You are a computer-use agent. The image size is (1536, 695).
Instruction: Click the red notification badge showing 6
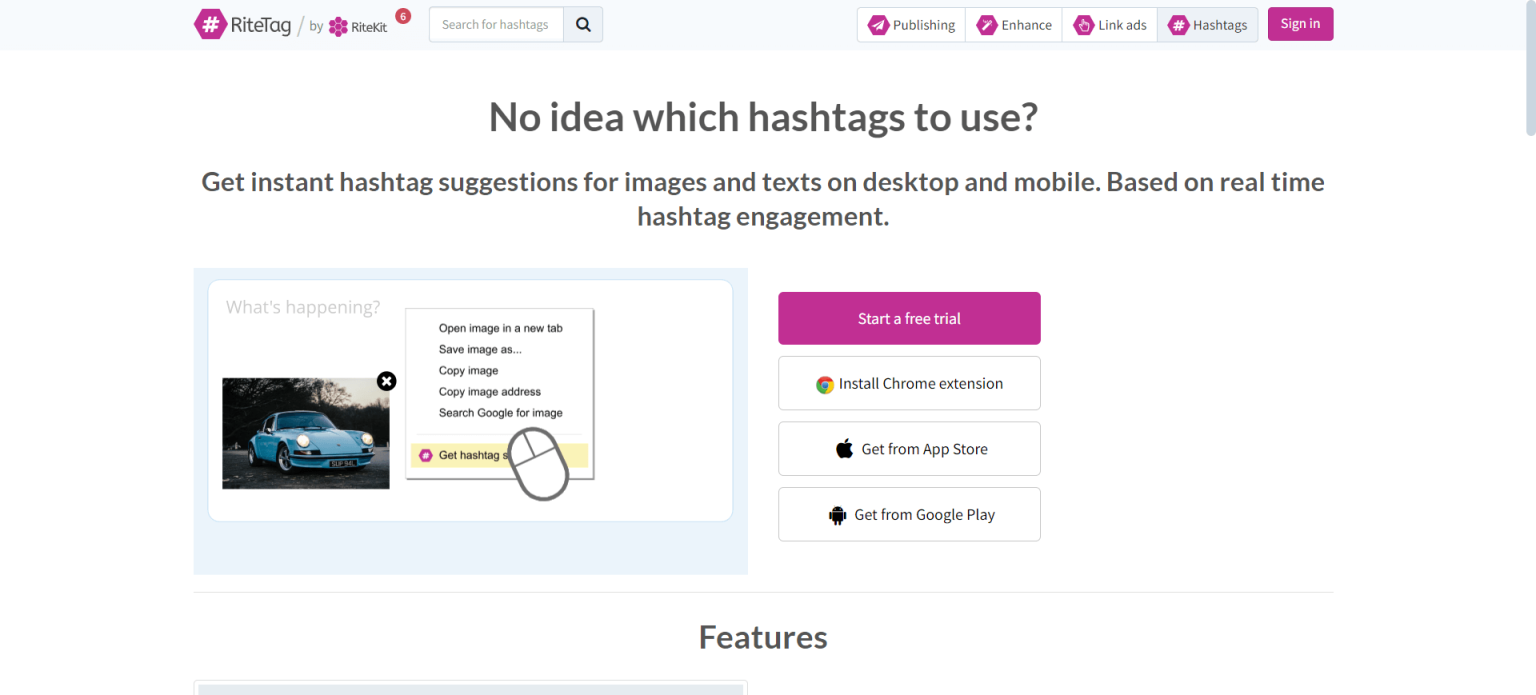tap(402, 15)
